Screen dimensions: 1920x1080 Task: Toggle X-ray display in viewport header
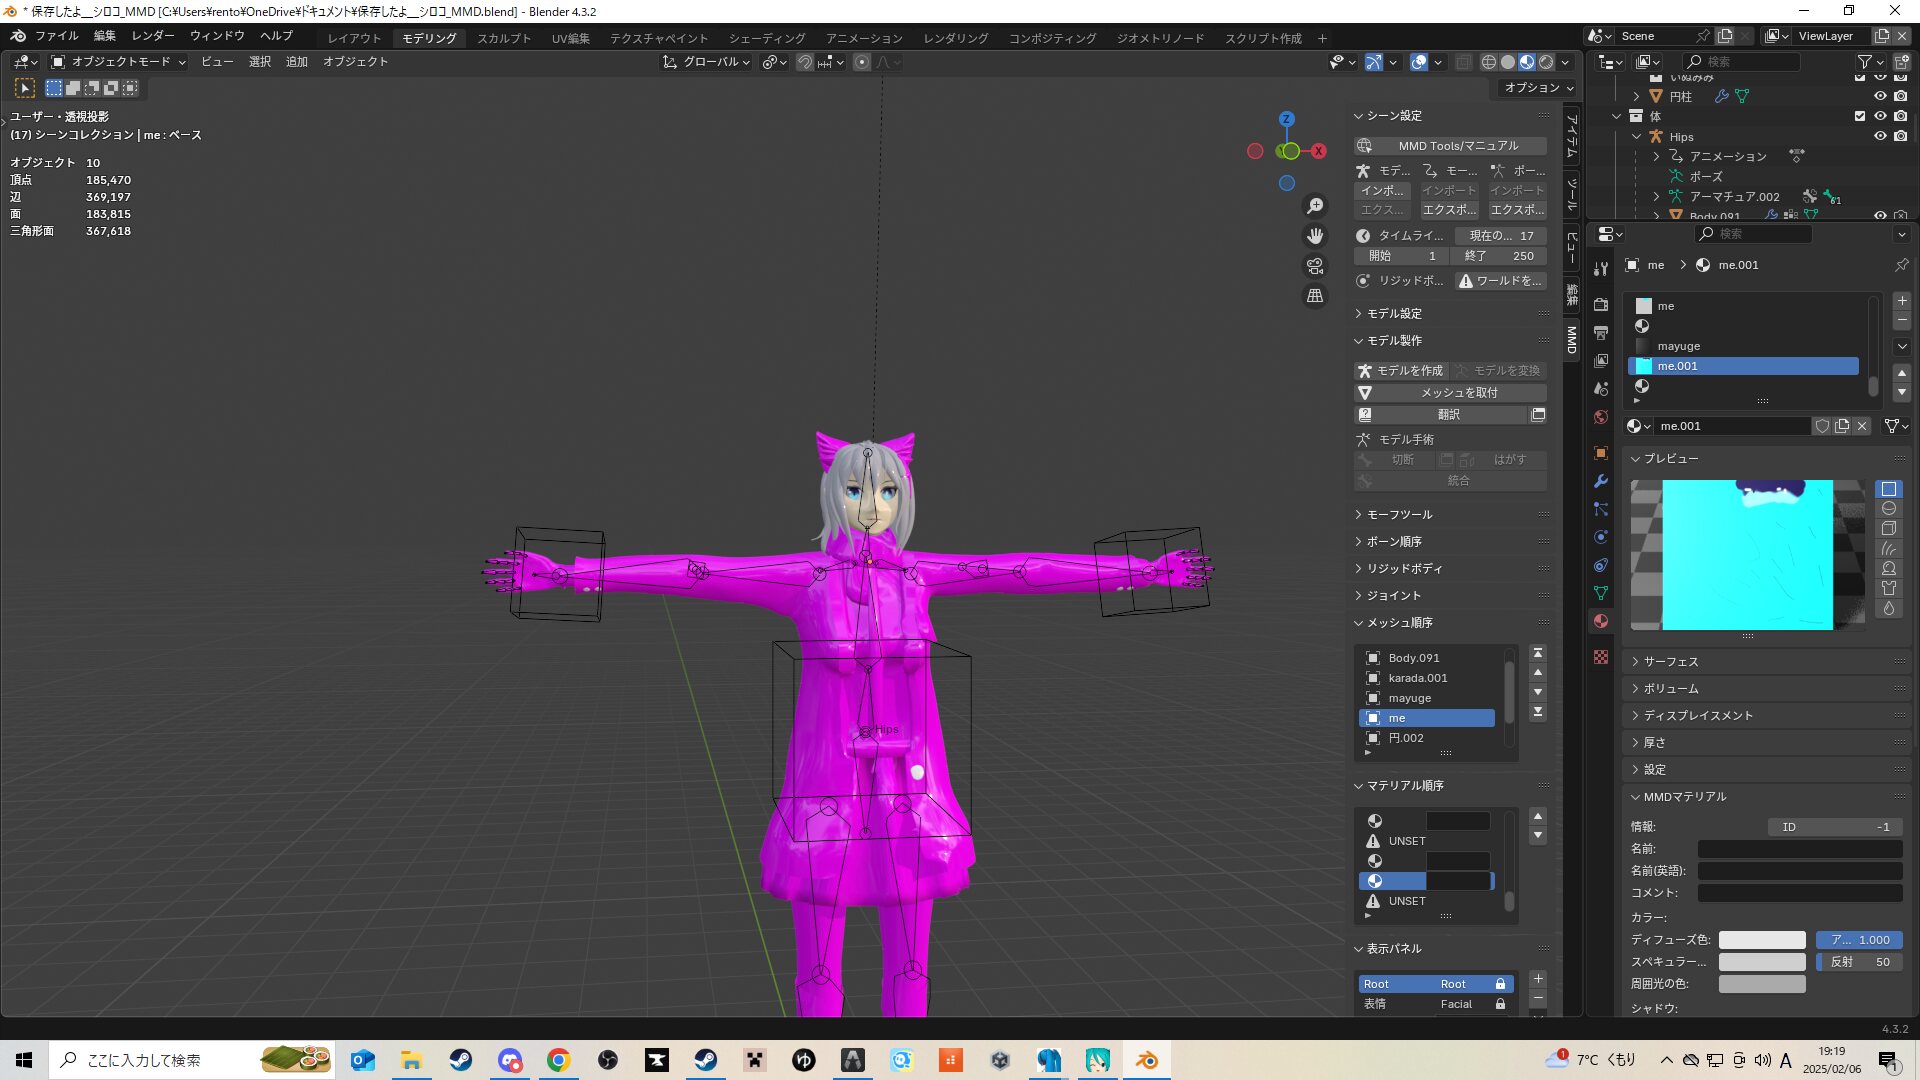pyautogui.click(x=1463, y=62)
